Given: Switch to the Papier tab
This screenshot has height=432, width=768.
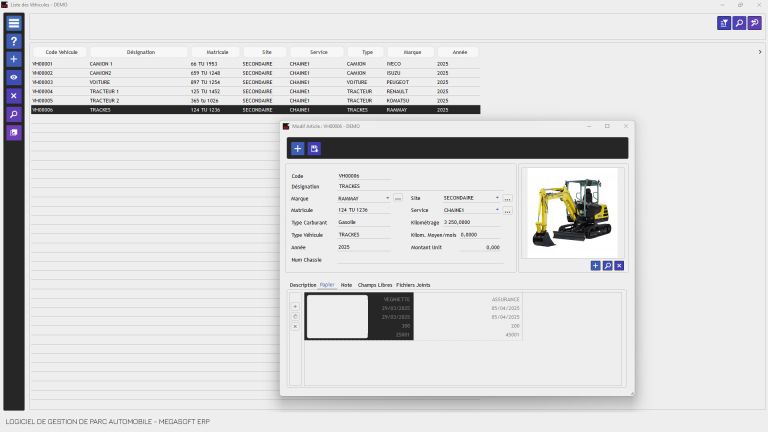Looking at the screenshot, I should (327, 285).
